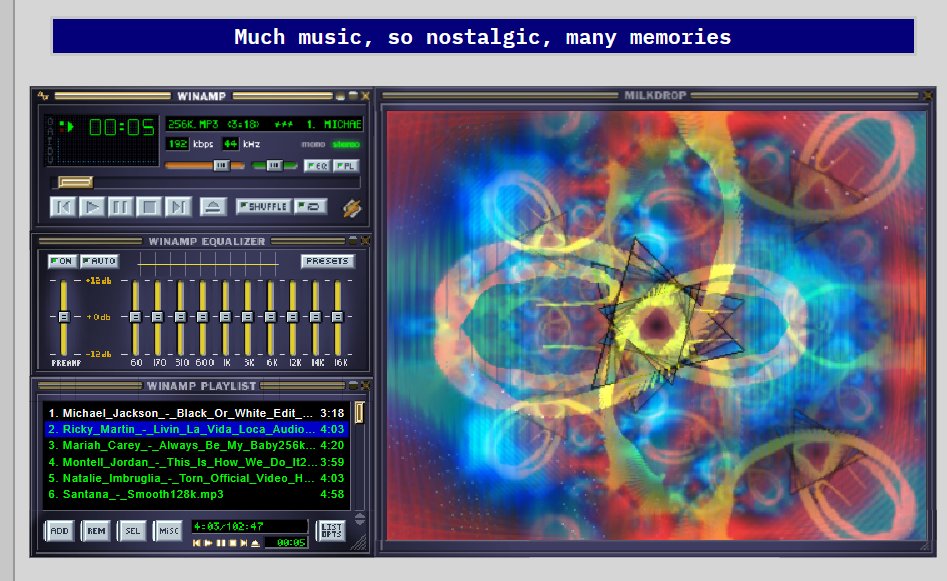The width and height of the screenshot is (947, 581).
Task: Click the Previous track button in main window
Action: pyautogui.click(x=63, y=207)
